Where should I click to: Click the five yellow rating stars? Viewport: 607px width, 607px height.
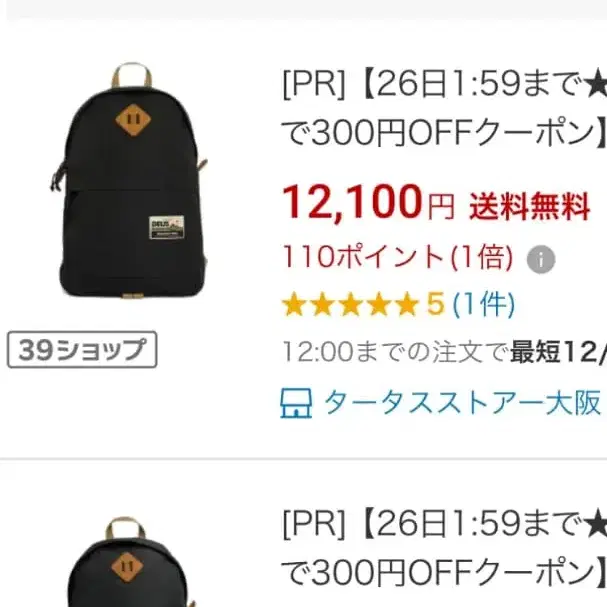351,304
